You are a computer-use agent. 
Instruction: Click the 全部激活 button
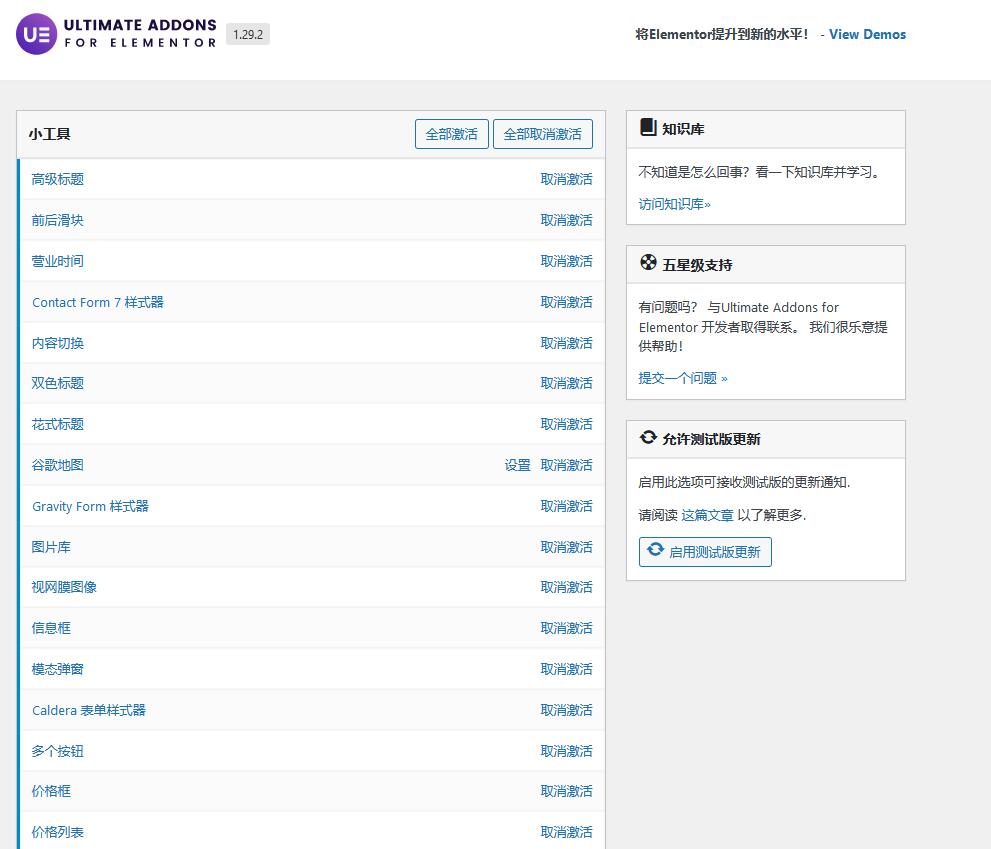(x=451, y=134)
